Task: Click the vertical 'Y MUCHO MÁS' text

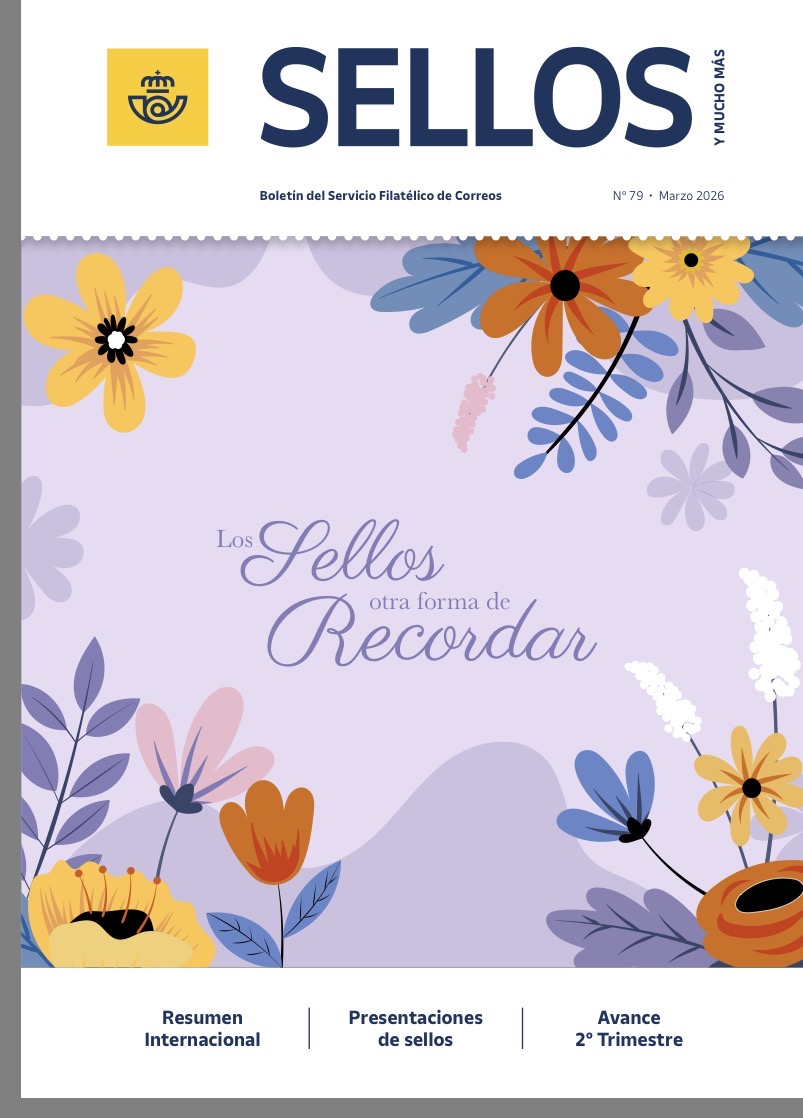Action: click(x=719, y=97)
